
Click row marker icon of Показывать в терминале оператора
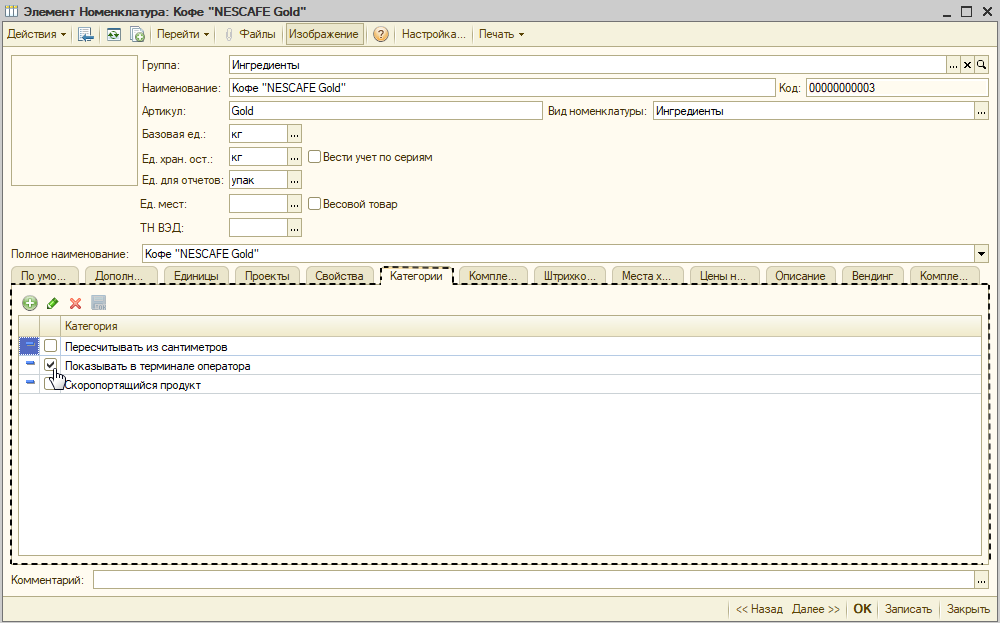coord(29,364)
